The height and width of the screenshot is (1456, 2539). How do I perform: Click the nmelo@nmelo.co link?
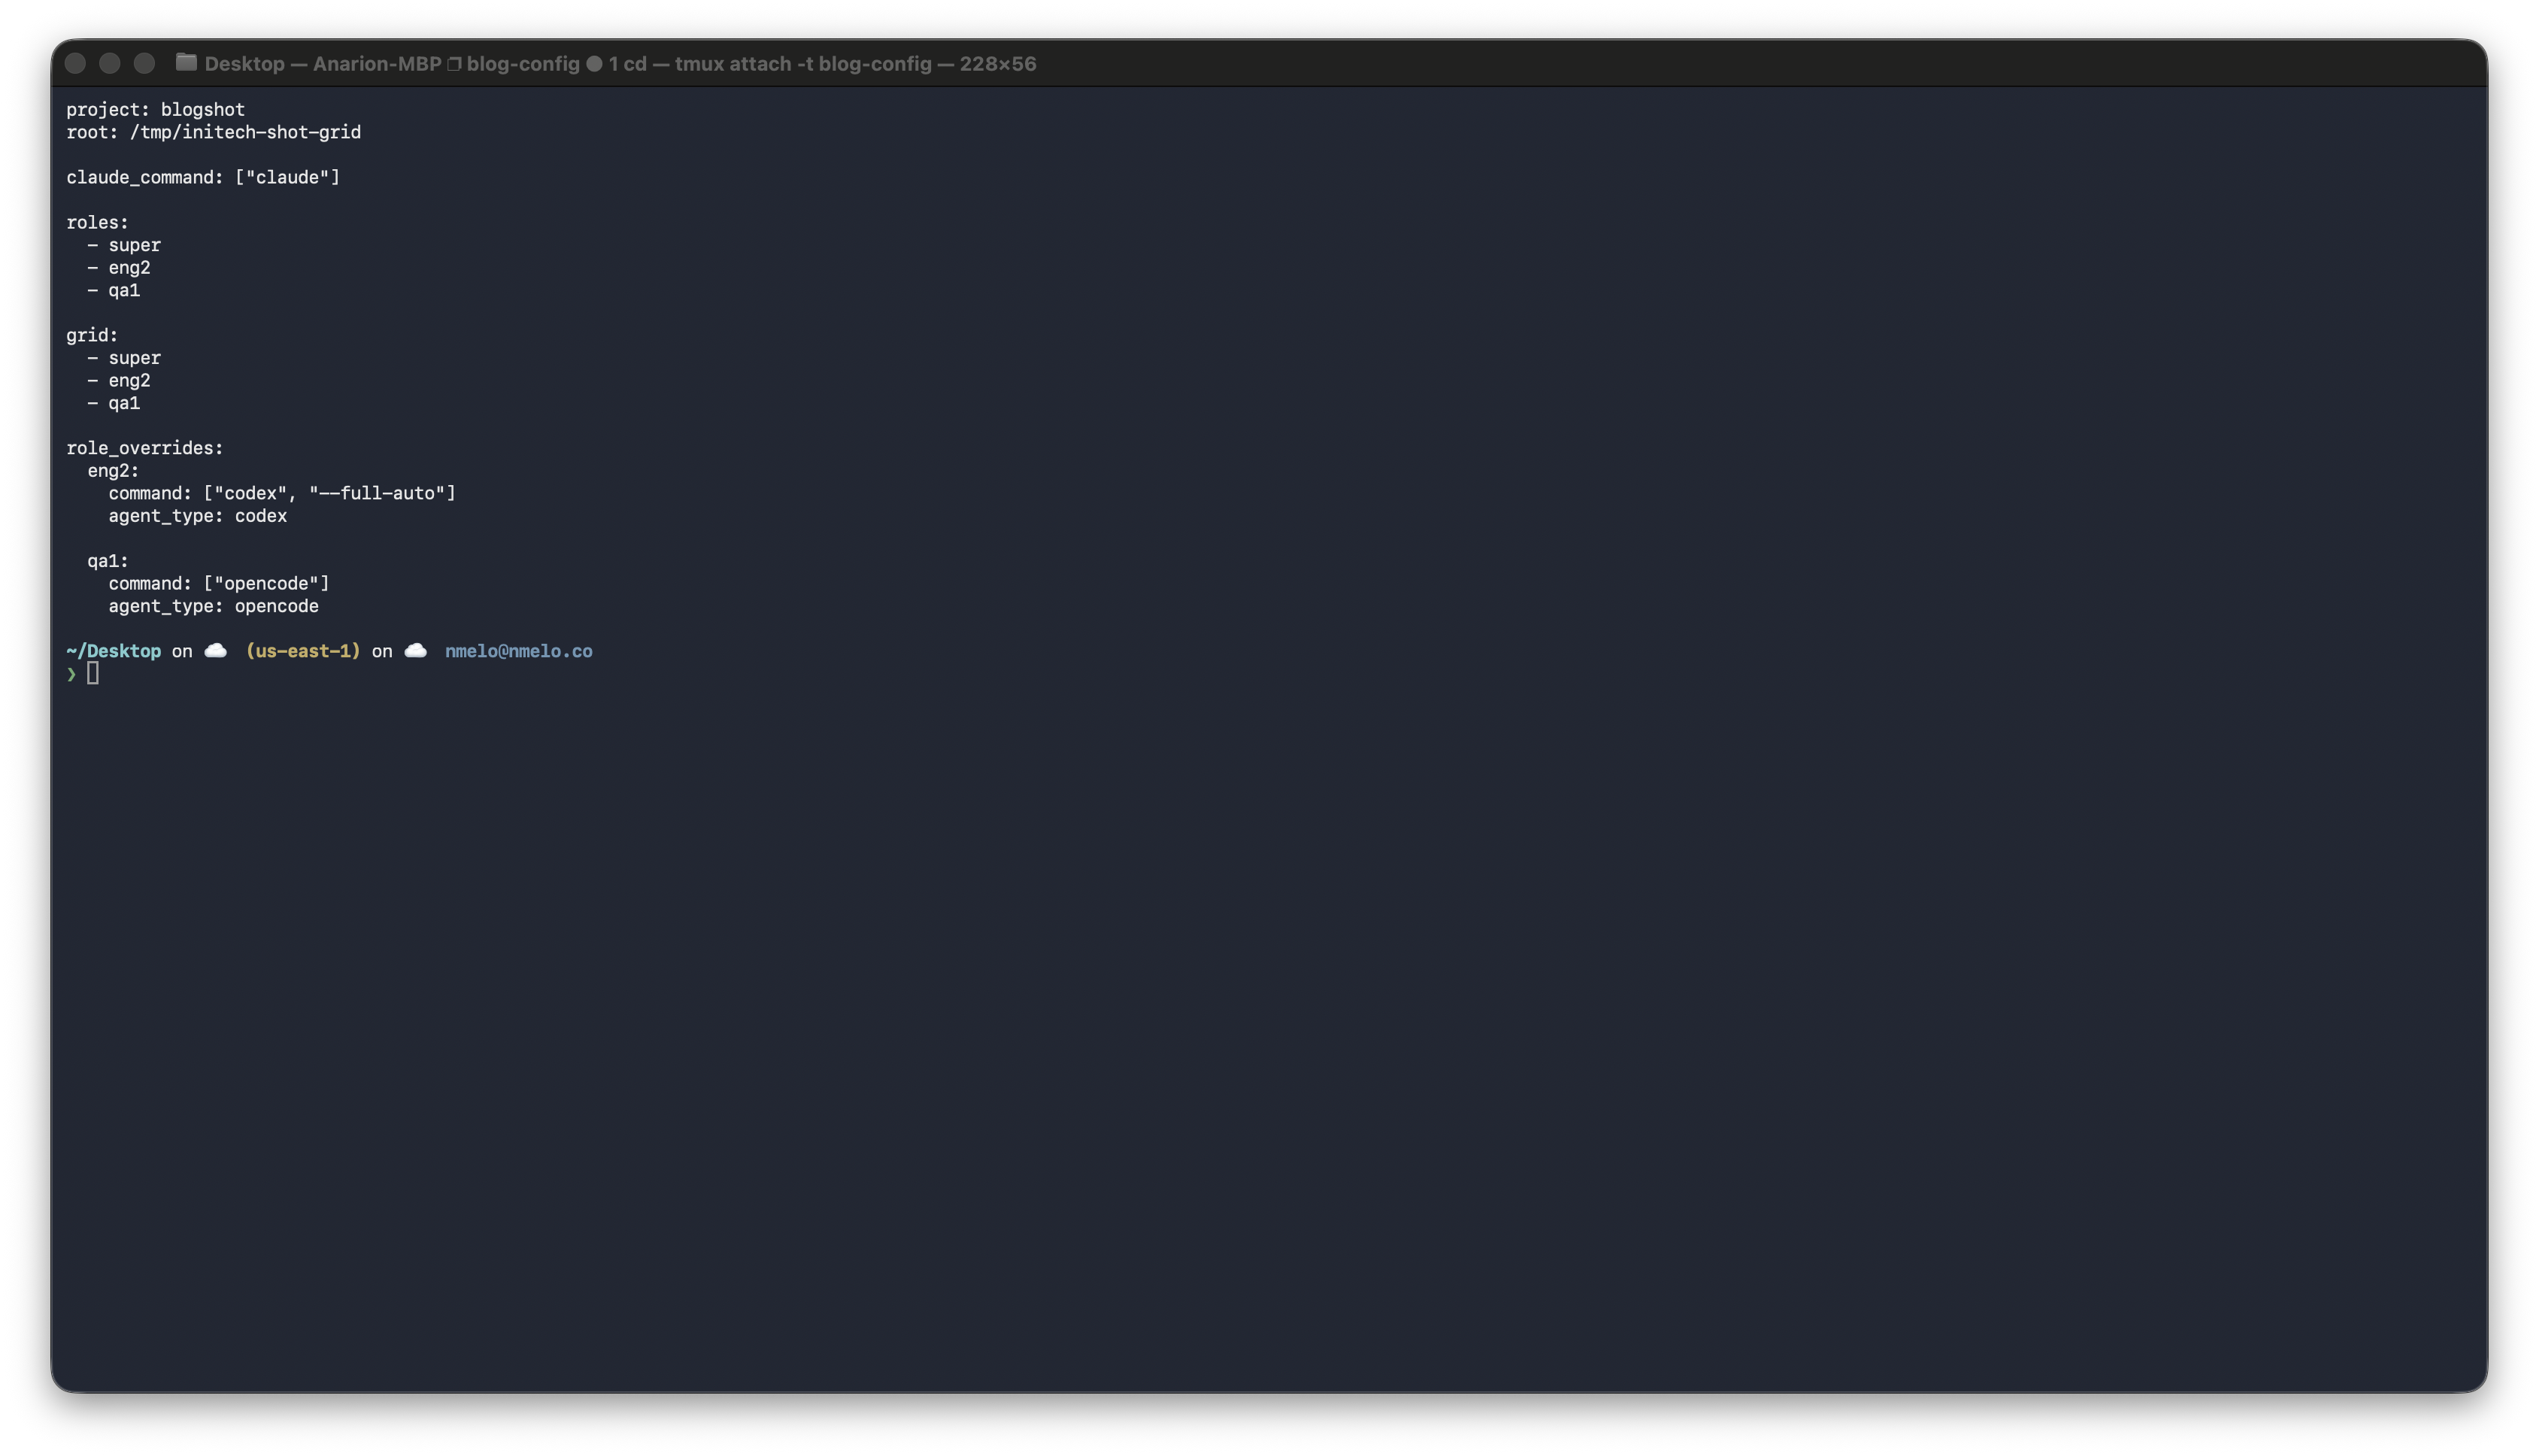pyautogui.click(x=518, y=650)
